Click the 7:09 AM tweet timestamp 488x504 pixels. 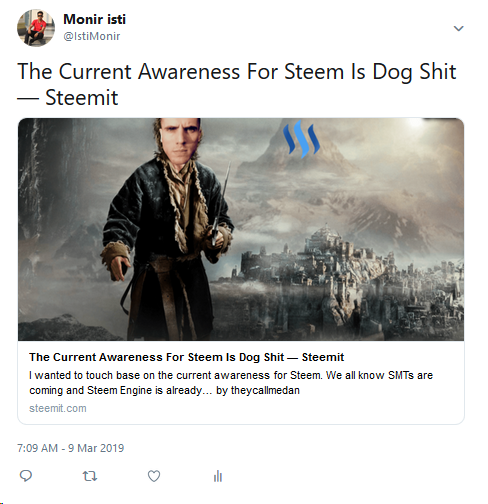pos(37,448)
